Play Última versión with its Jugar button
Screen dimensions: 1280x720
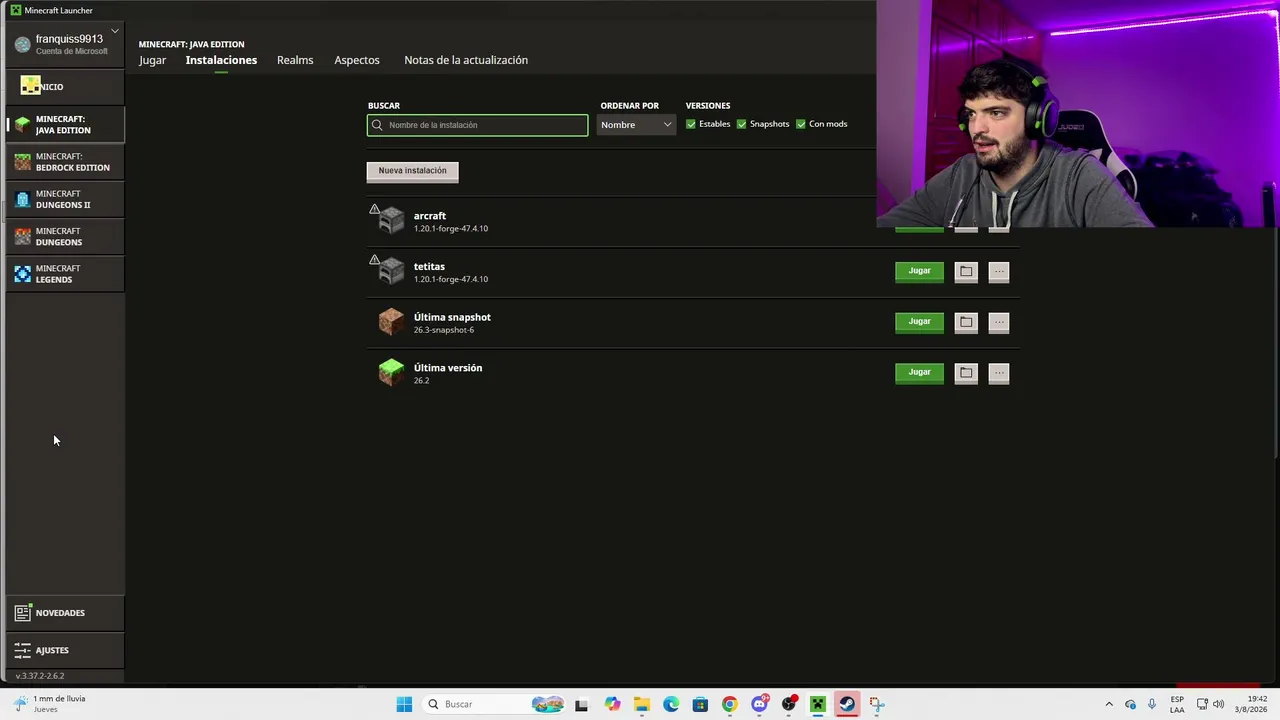919,372
